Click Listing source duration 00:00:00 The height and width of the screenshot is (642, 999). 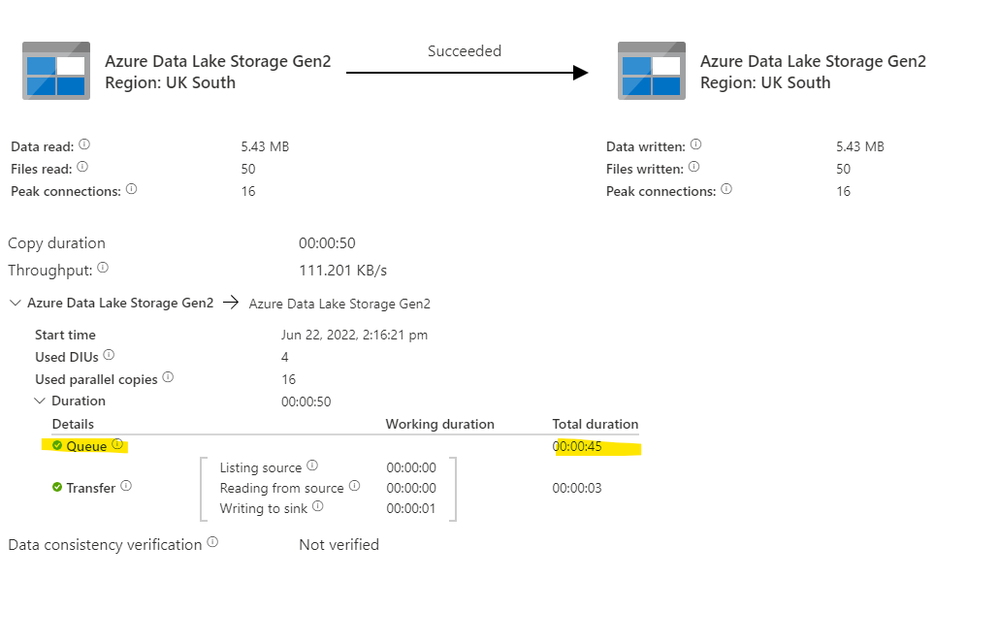(x=411, y=468)
